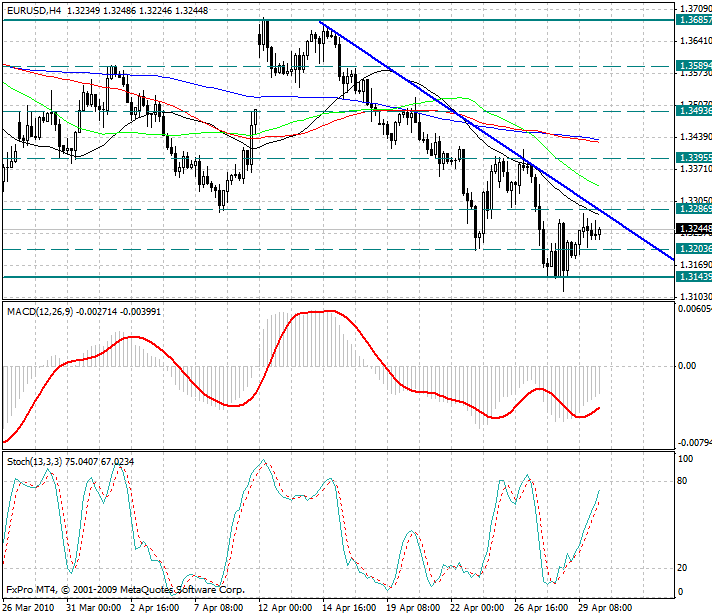712x615 pixels.
Task: Click the 26 Mar 2010 date label
Action: 29,608
